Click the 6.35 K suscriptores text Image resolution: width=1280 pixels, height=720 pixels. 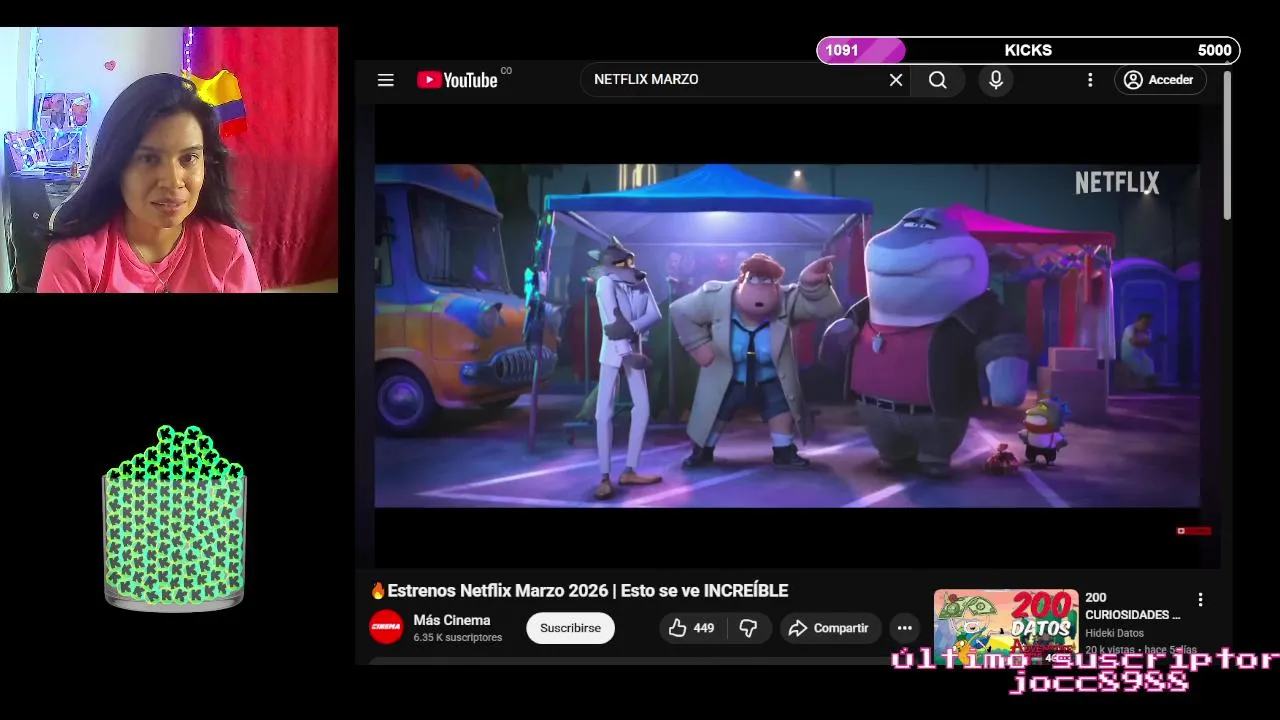pos(458,638)
